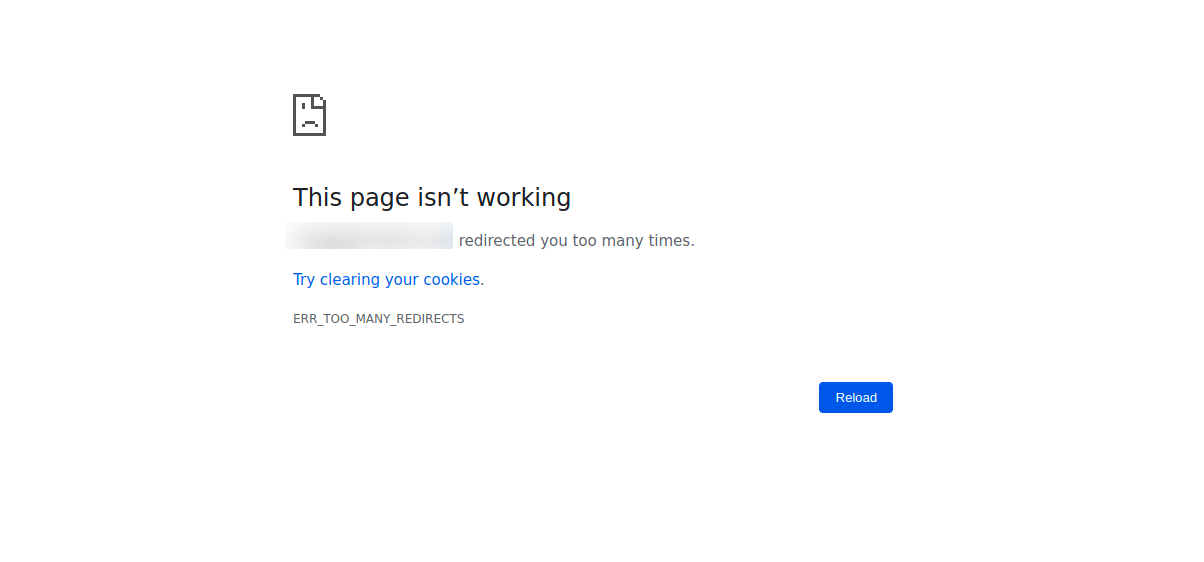Click the word 'working' in the heading
The width and height of the screenshot is (1204, 562).
click(524, 197)
